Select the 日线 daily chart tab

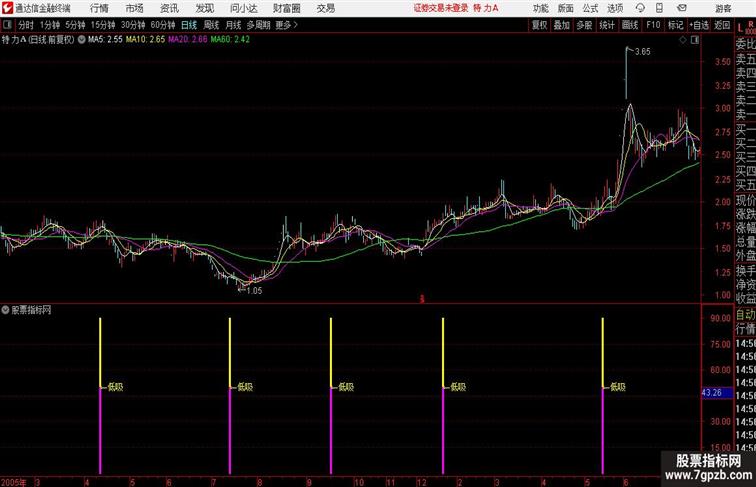[x=189, y=25]
